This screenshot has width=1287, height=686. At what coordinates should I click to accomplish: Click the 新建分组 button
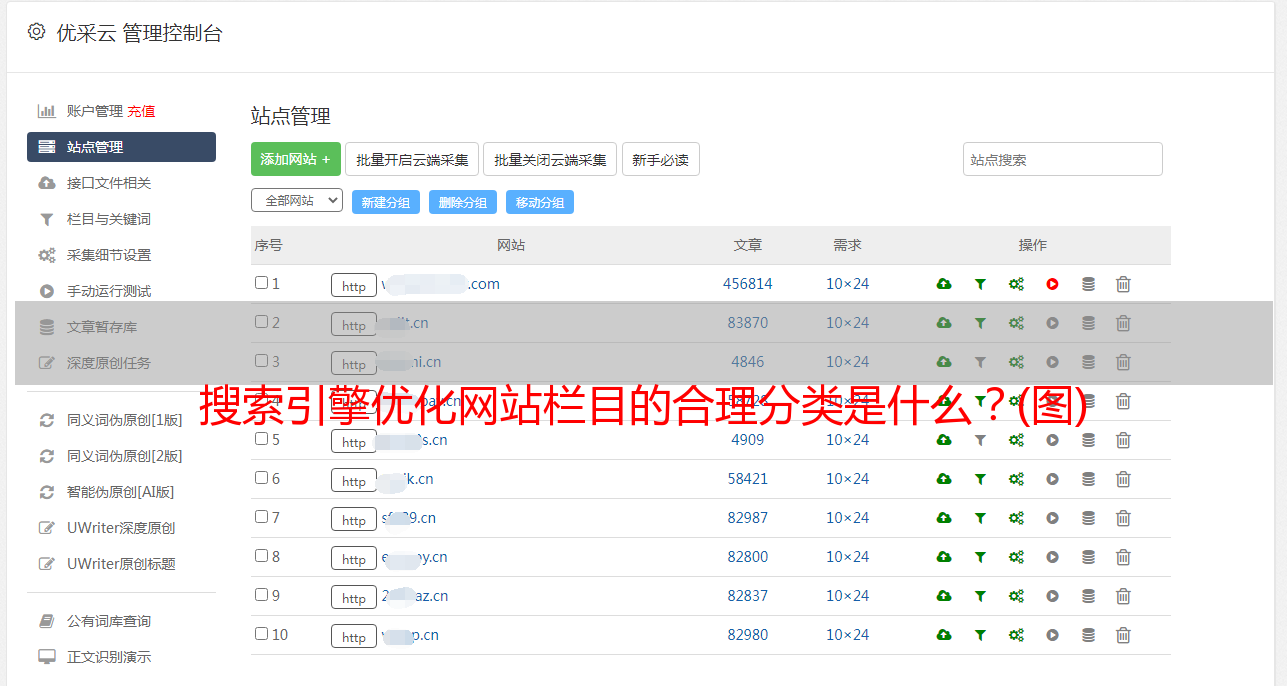tap(386, 202)
